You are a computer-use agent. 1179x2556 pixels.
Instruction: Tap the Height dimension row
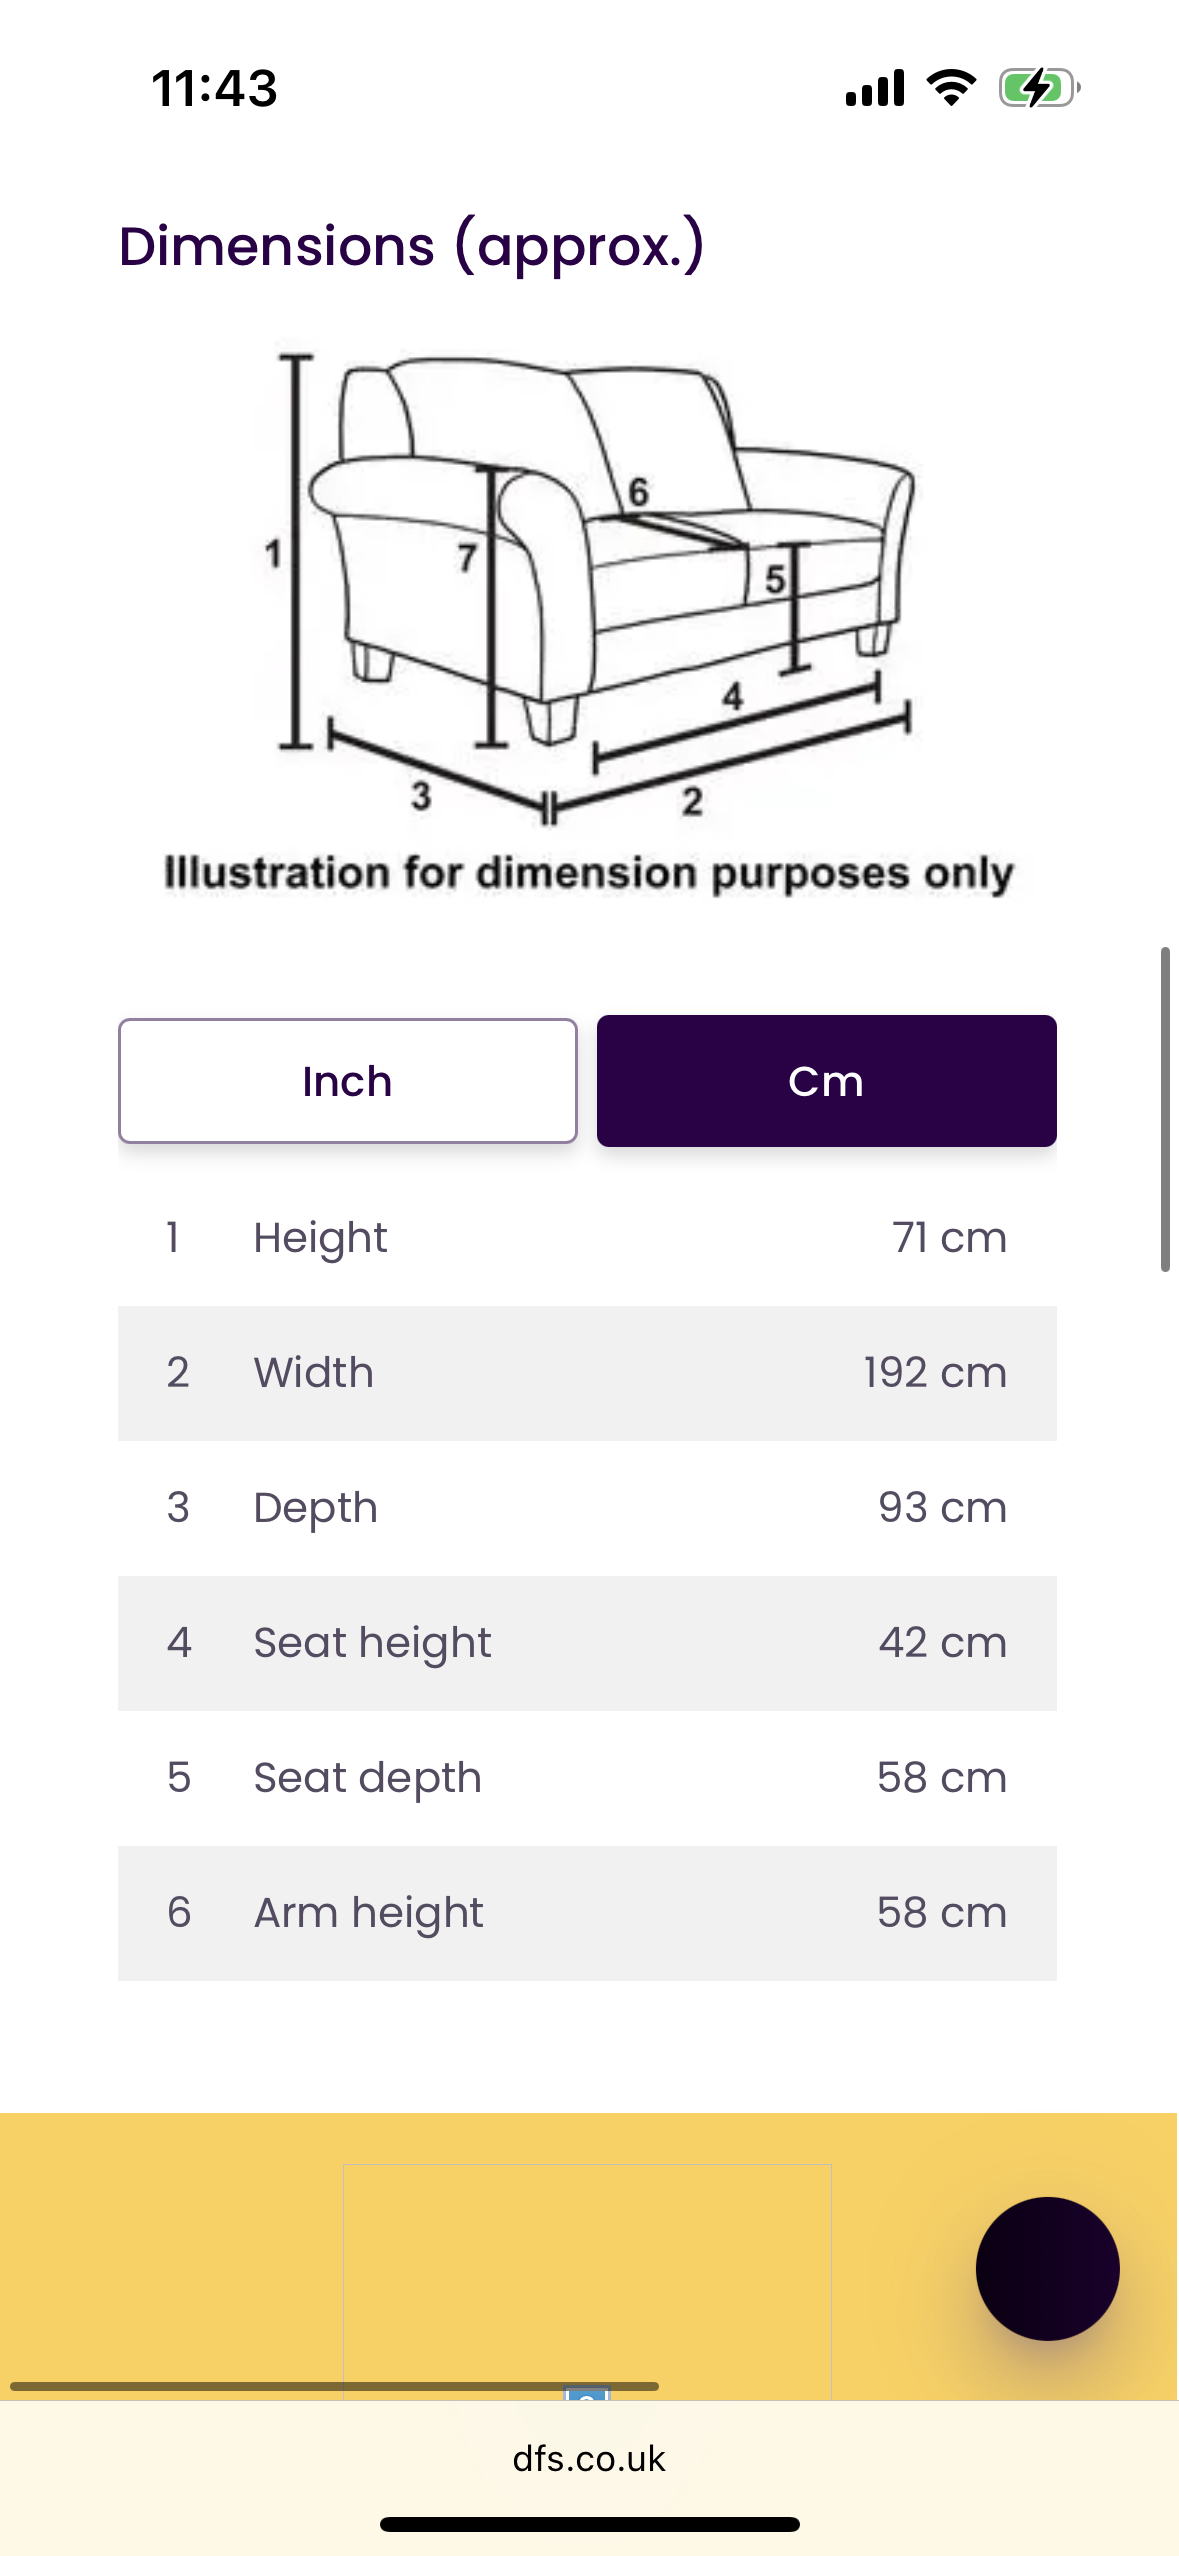pyautogui.click(x=587, y=1238)
